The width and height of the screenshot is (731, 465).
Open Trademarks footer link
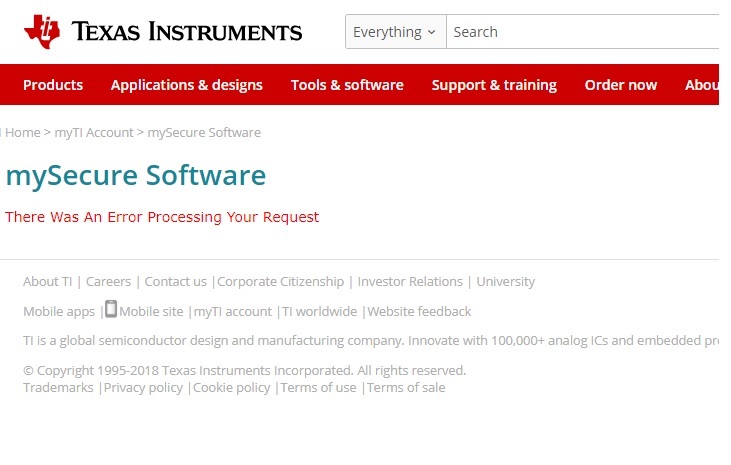58,388
